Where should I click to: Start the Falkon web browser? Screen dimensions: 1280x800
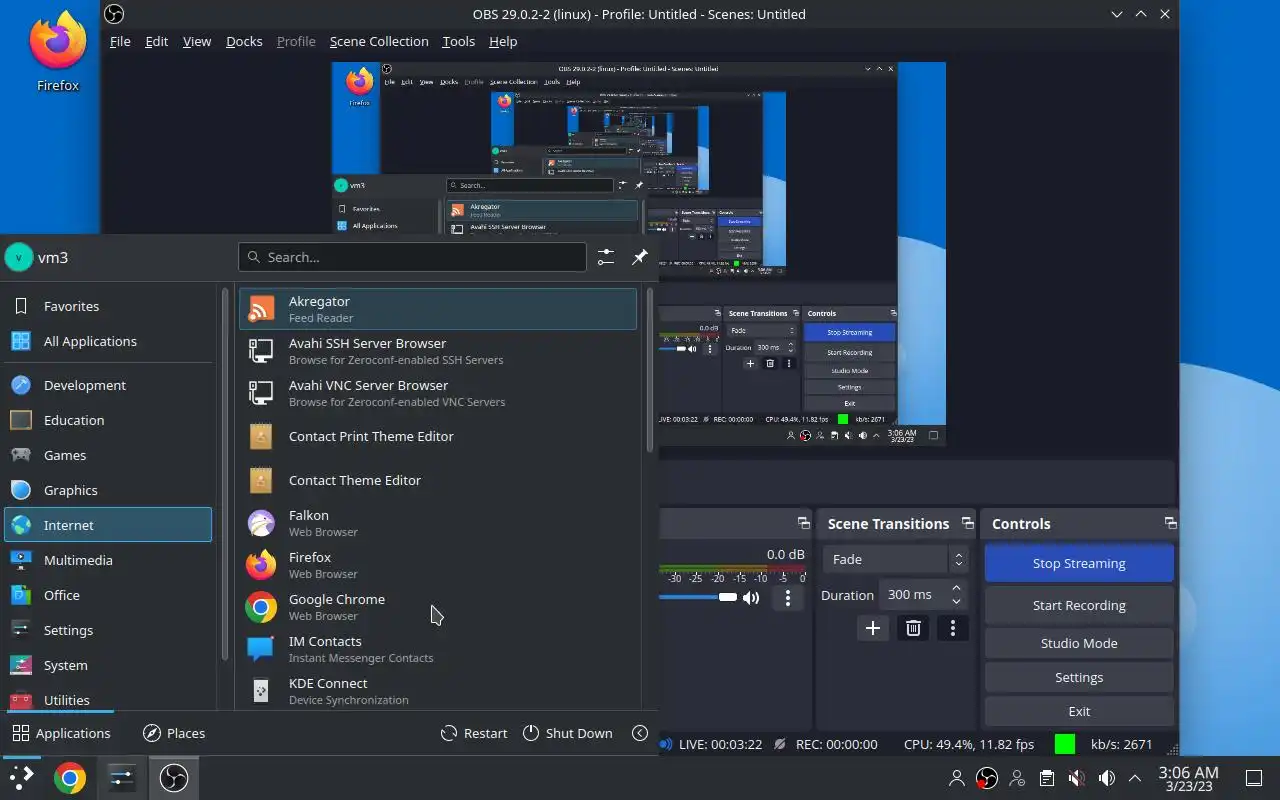point(438,523)
